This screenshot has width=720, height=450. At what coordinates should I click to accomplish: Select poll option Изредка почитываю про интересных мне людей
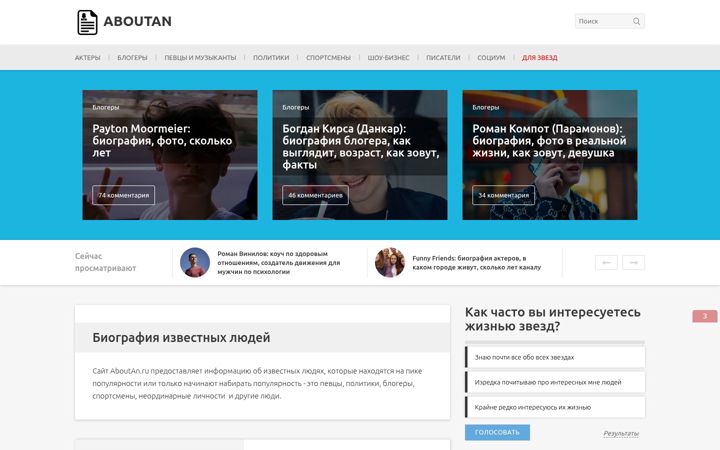click(x=555, y=382)
